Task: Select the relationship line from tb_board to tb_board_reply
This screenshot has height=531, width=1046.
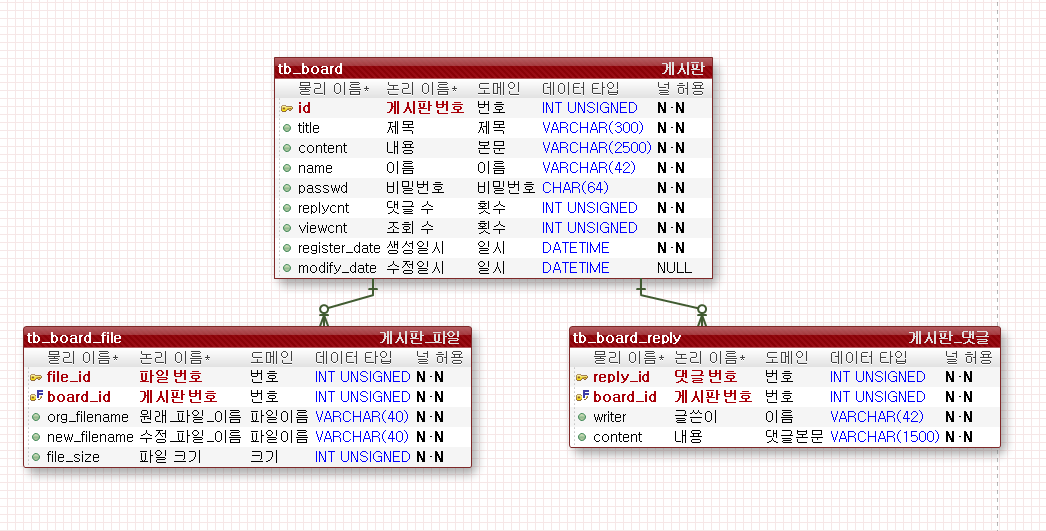Action: click(x=671, y=302)
